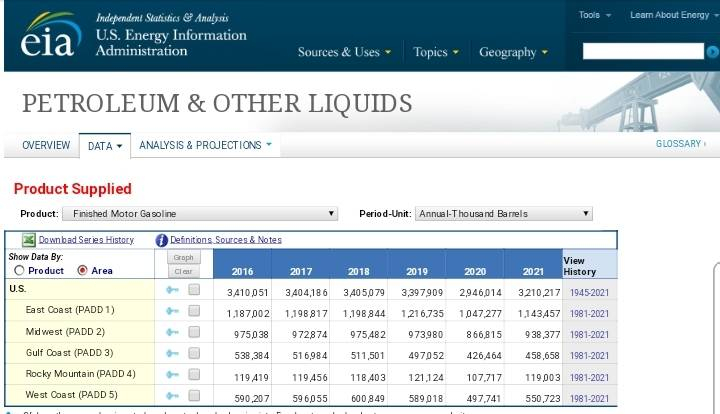This screenshot has height=414, width=720.
Task: Check the West Coast (PADD 5) checkbox
Action: [194, 397]
